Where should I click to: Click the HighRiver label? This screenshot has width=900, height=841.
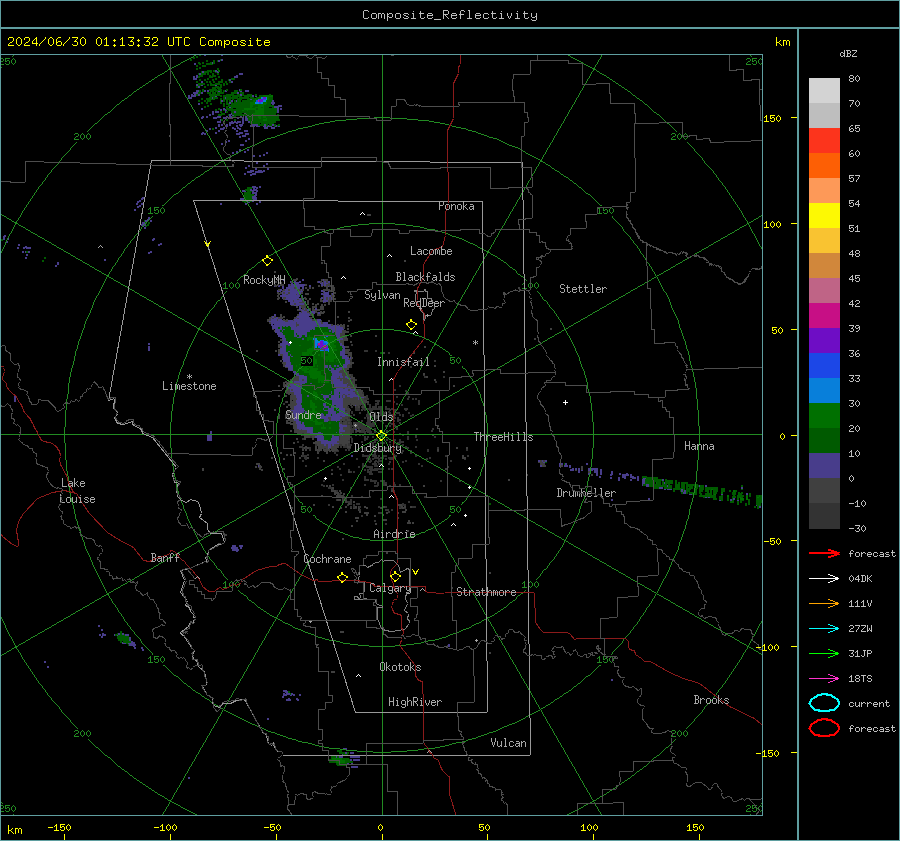click(x=415, y=702)
